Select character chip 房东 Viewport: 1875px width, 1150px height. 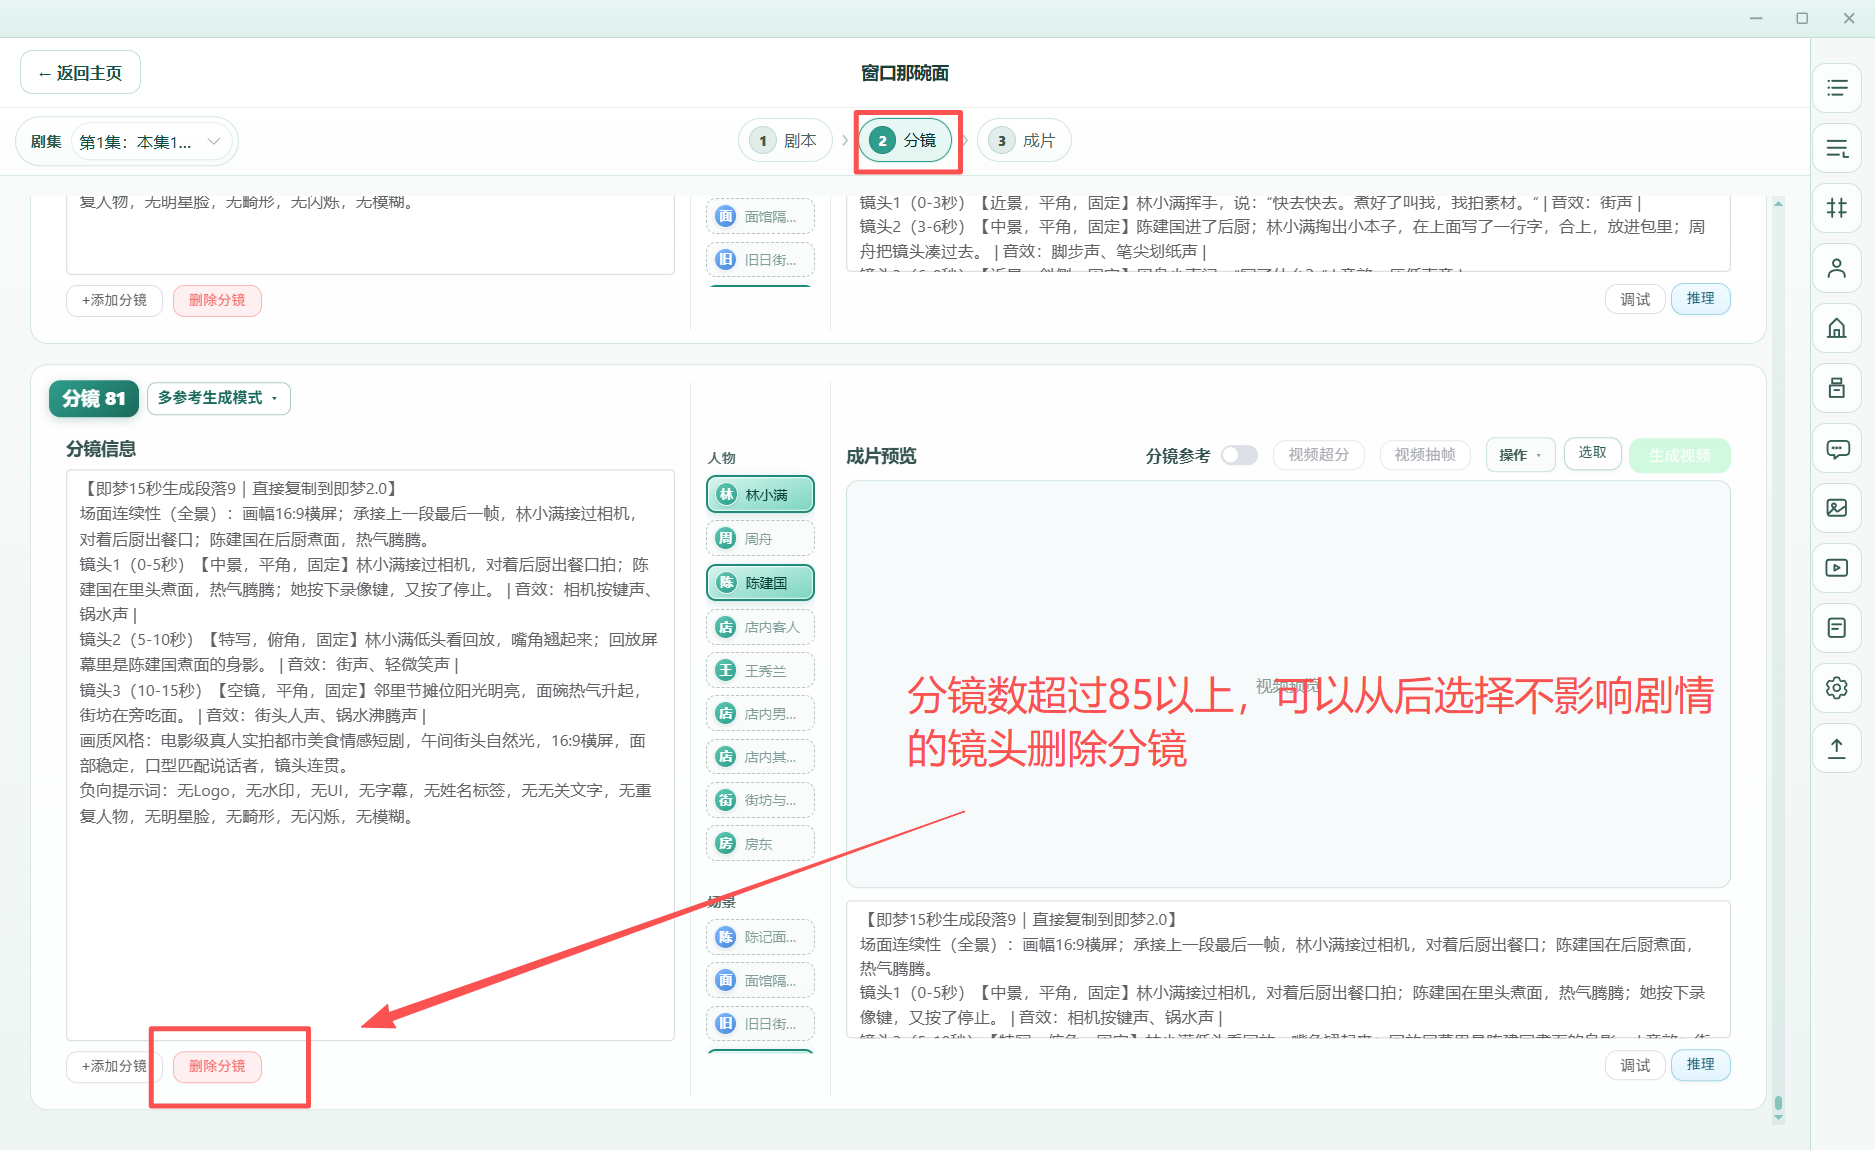click(x=760, y=844)
